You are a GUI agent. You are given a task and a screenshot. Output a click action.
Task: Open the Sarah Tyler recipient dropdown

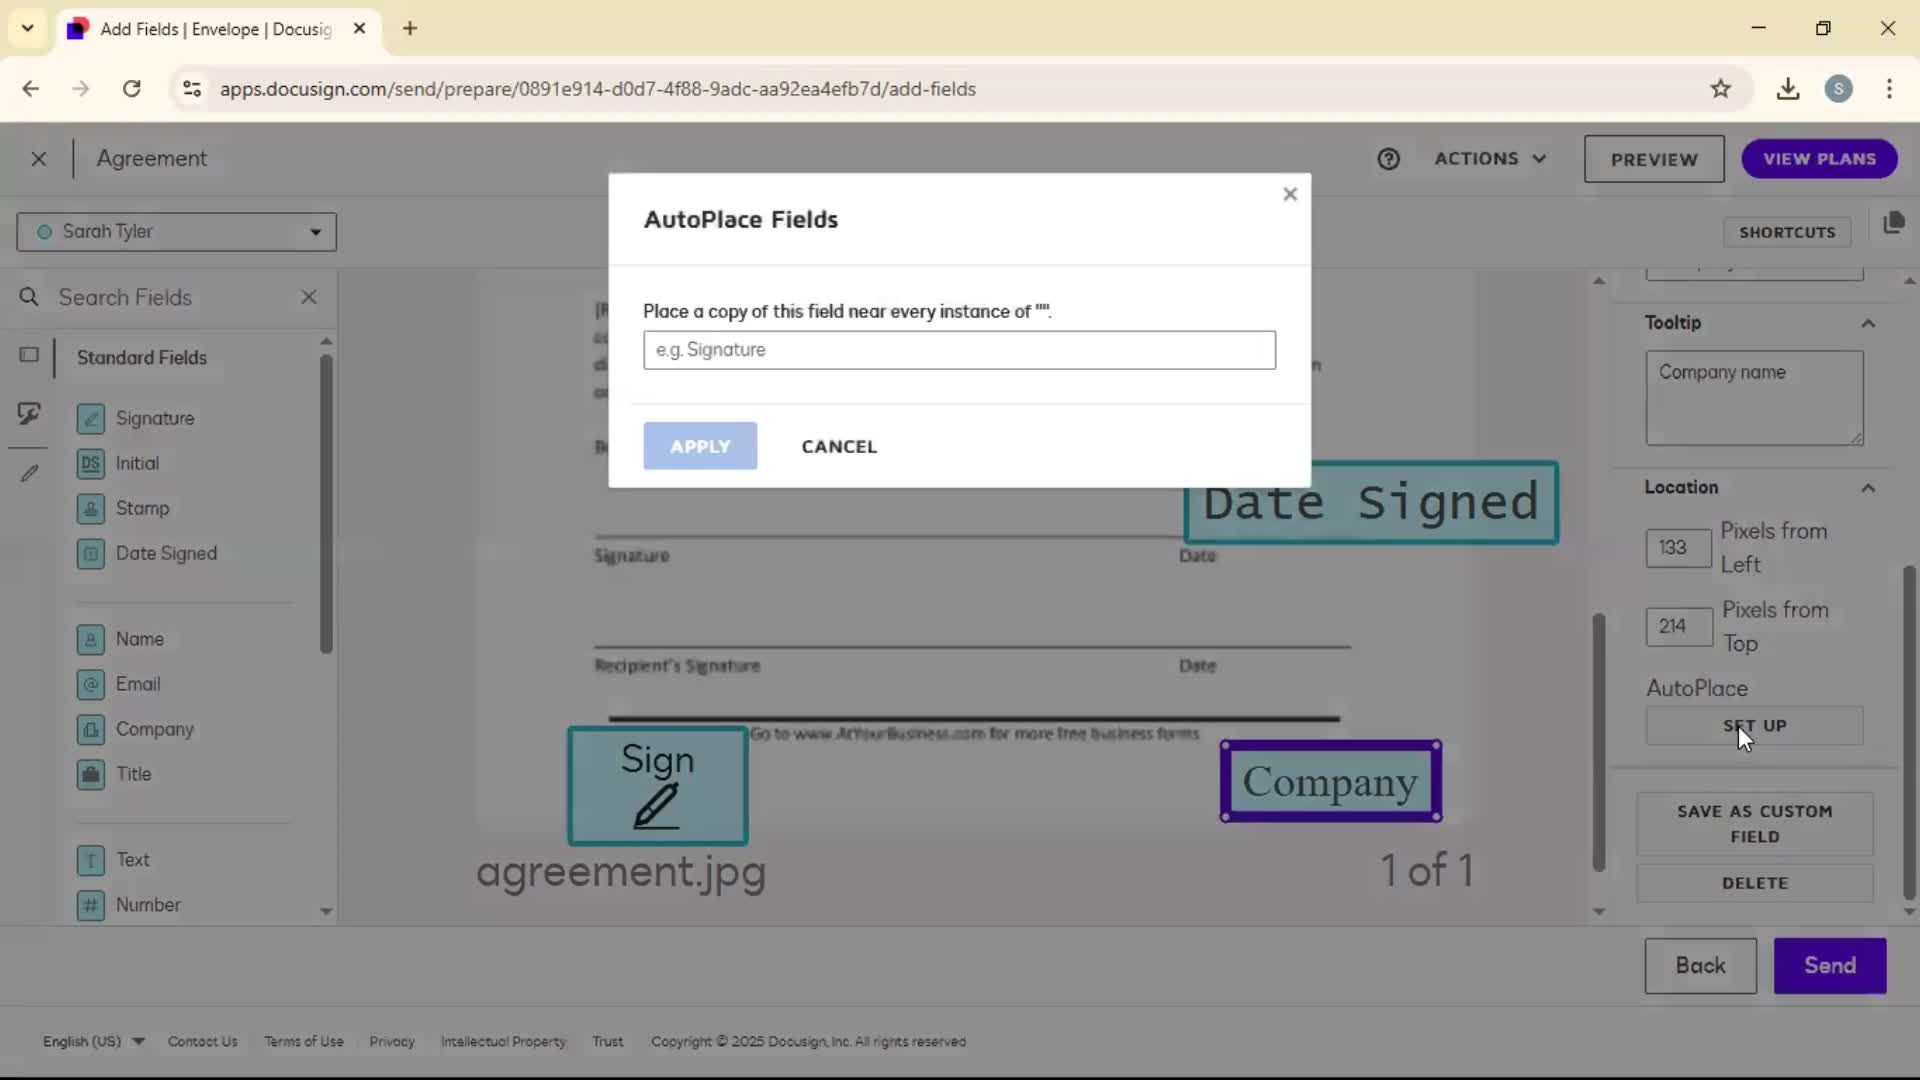(176, 232)
